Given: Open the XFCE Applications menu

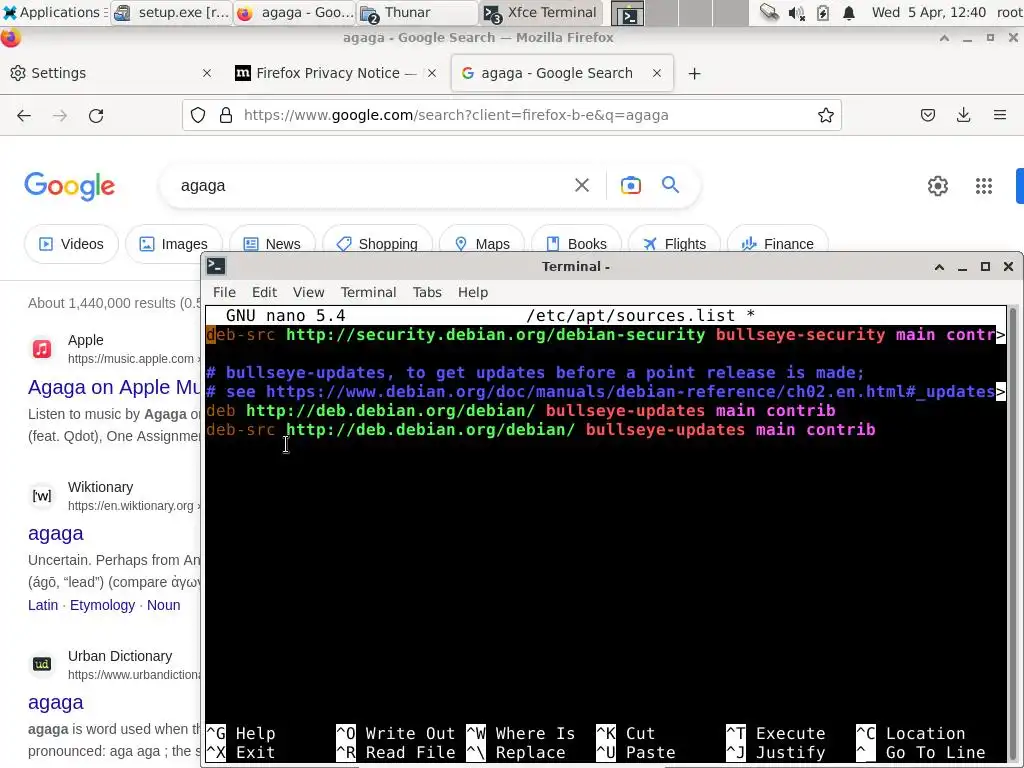Looking at the screenshot, I should (53, 12).
